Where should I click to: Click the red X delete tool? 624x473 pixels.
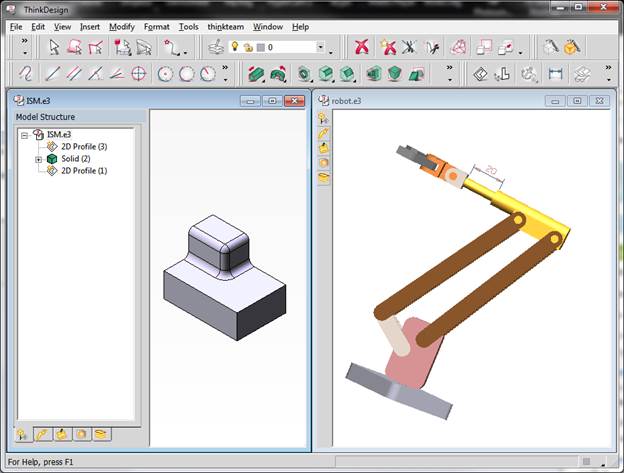pyautogui.click(x=361, y=47)
